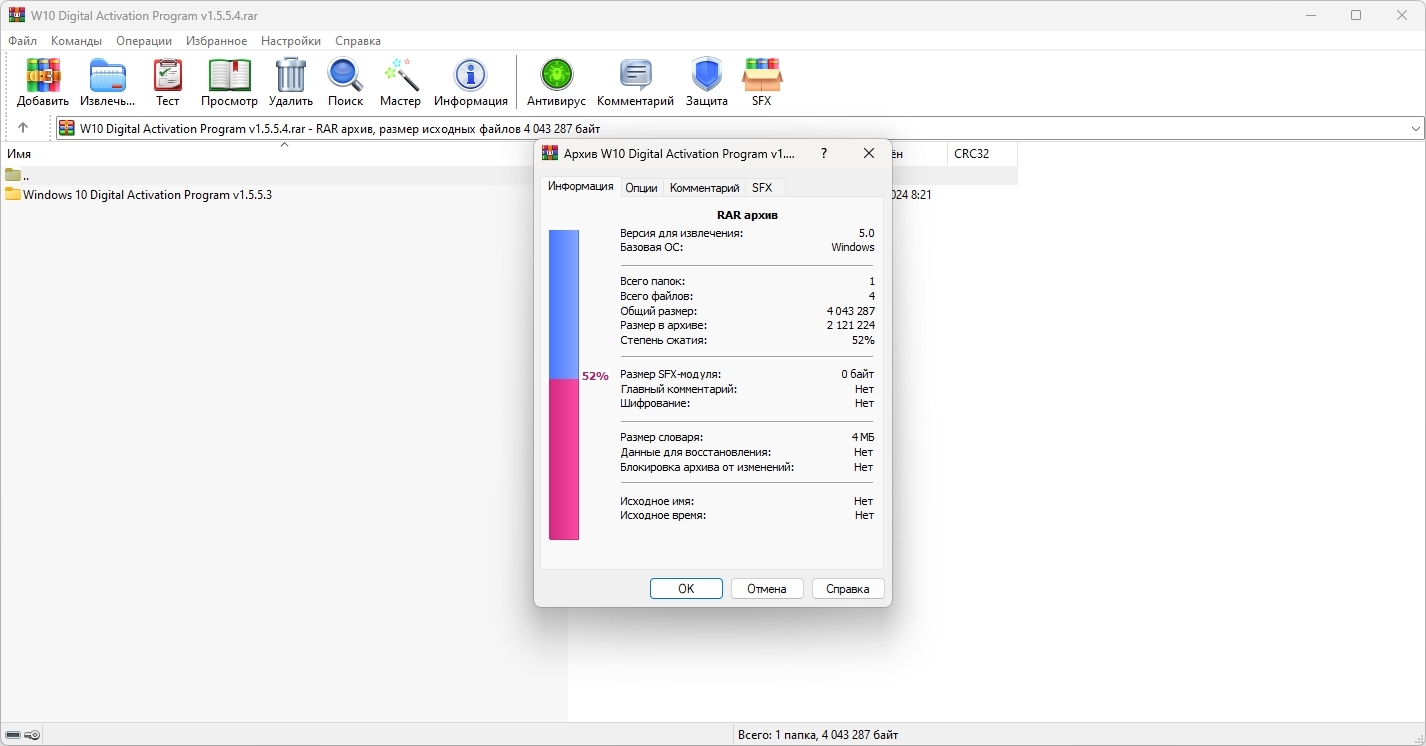Image resolution: width=1426 pixels, height=746 pixels.
Task: Click the dialog's question mark help button
Action: coord(824,153)
